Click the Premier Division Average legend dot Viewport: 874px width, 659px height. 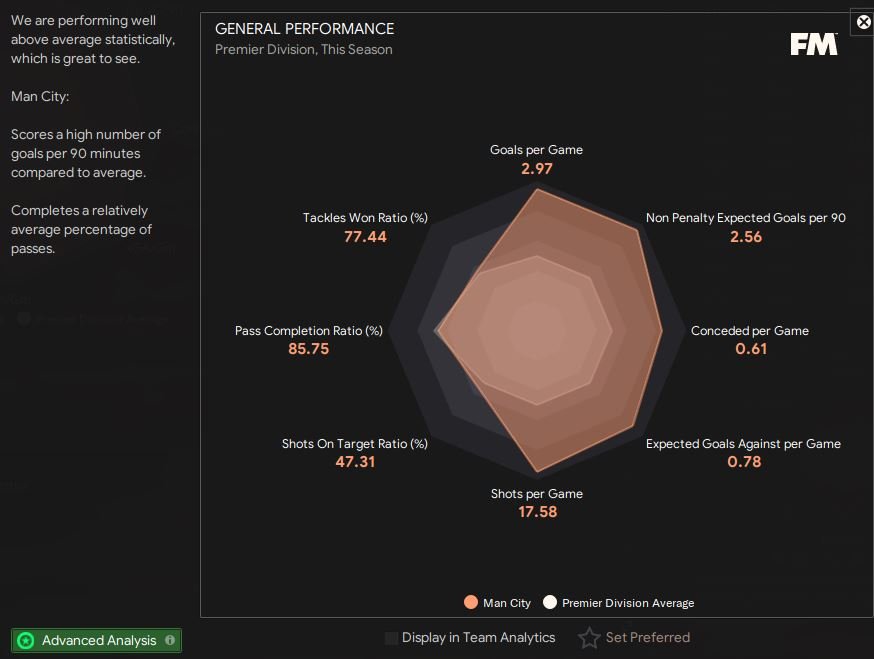[550, 603]
